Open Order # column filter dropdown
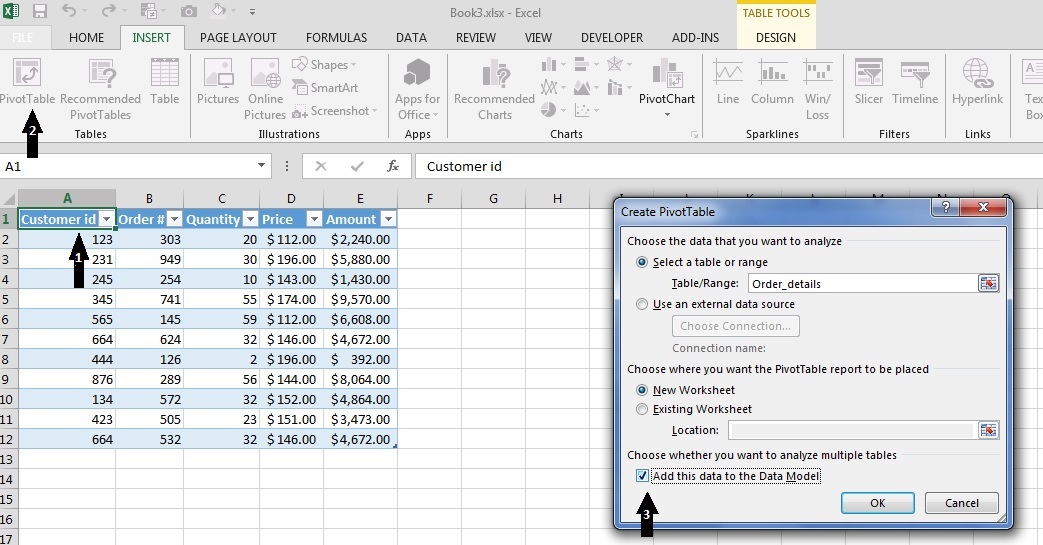Screen dimensions: 1043x545 pyautogui.click(x=174, y=219)
